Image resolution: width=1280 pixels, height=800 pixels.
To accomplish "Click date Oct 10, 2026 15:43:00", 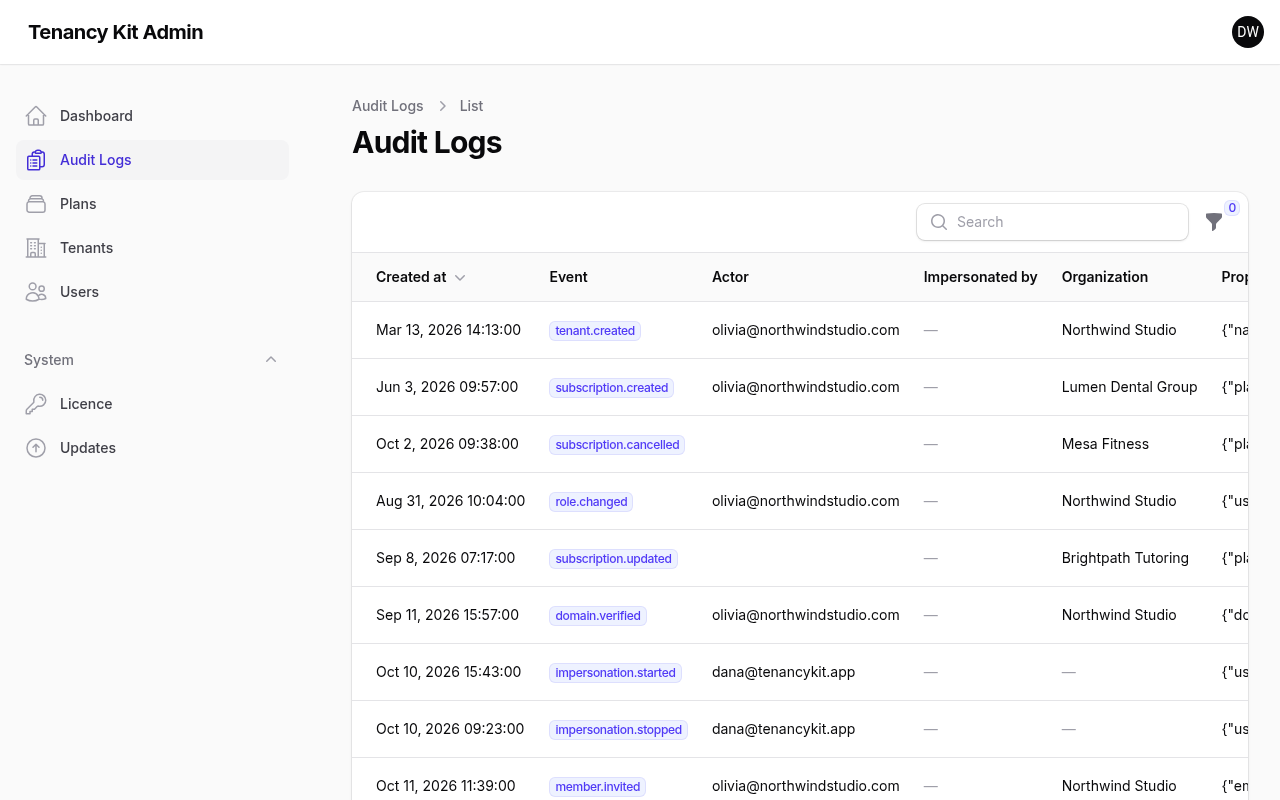I will tap(448, 672).
